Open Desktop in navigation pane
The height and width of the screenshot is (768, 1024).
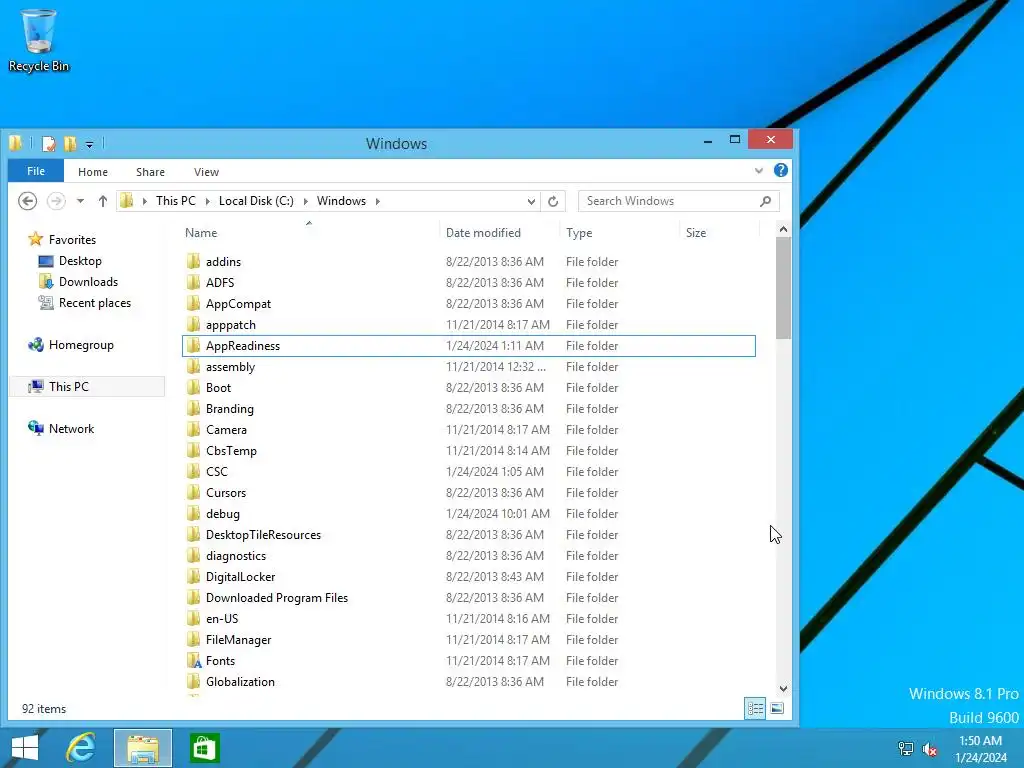pos(71,261)
